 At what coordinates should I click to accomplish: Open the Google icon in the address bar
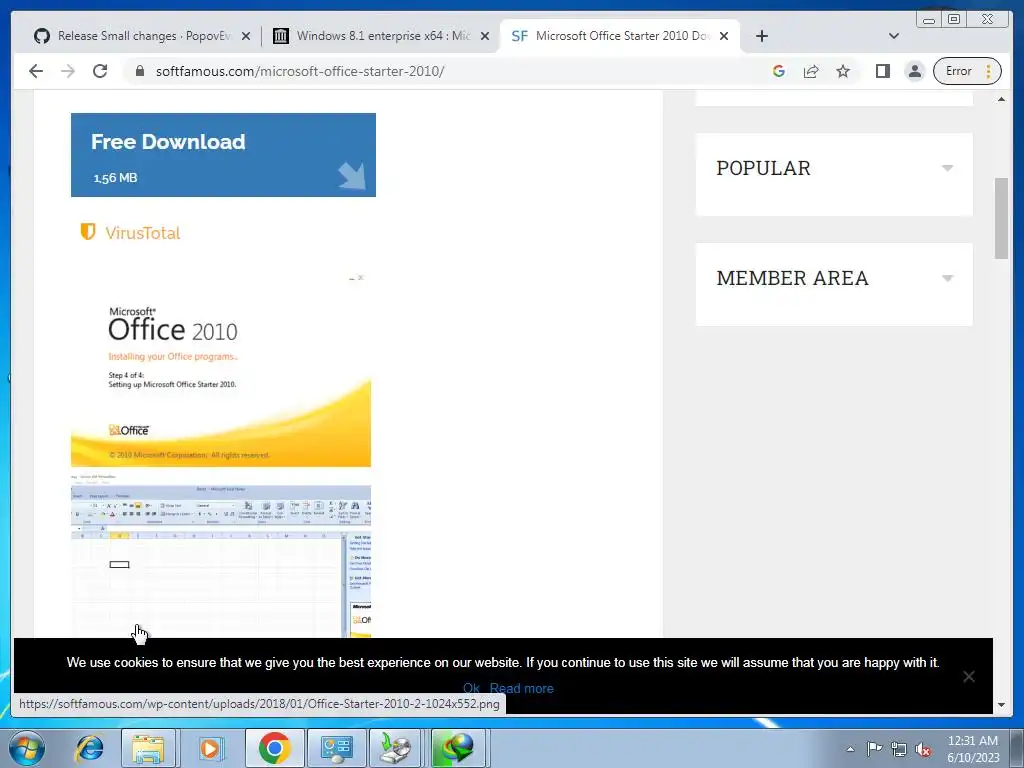pos(778,71)
